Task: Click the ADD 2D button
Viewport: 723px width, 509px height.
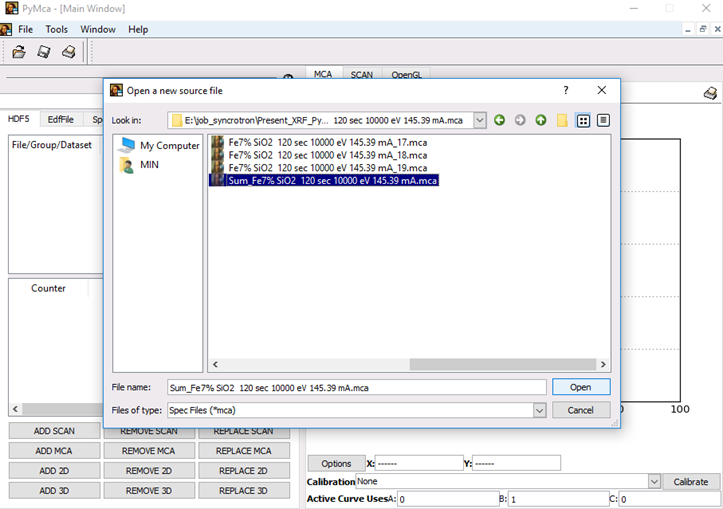Action: [54, 471]
